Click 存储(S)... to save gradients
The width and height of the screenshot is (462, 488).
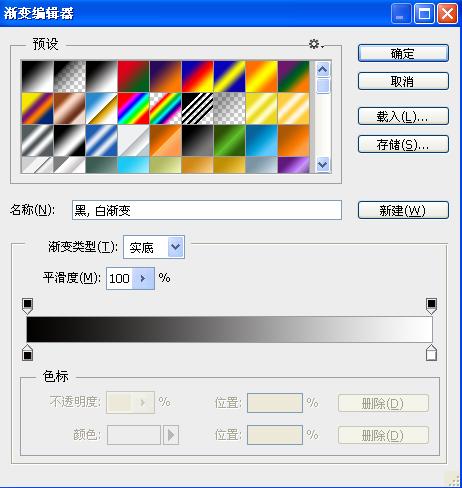(403, 144)
